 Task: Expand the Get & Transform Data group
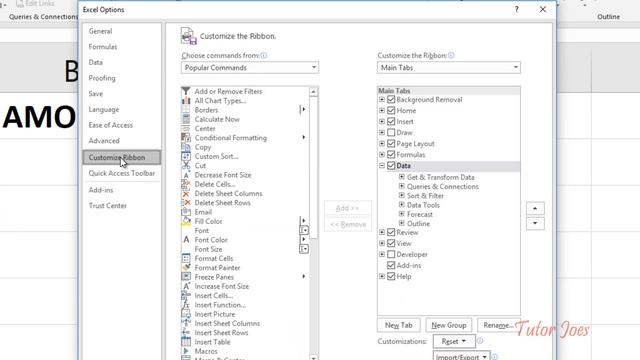click(402, 177)
